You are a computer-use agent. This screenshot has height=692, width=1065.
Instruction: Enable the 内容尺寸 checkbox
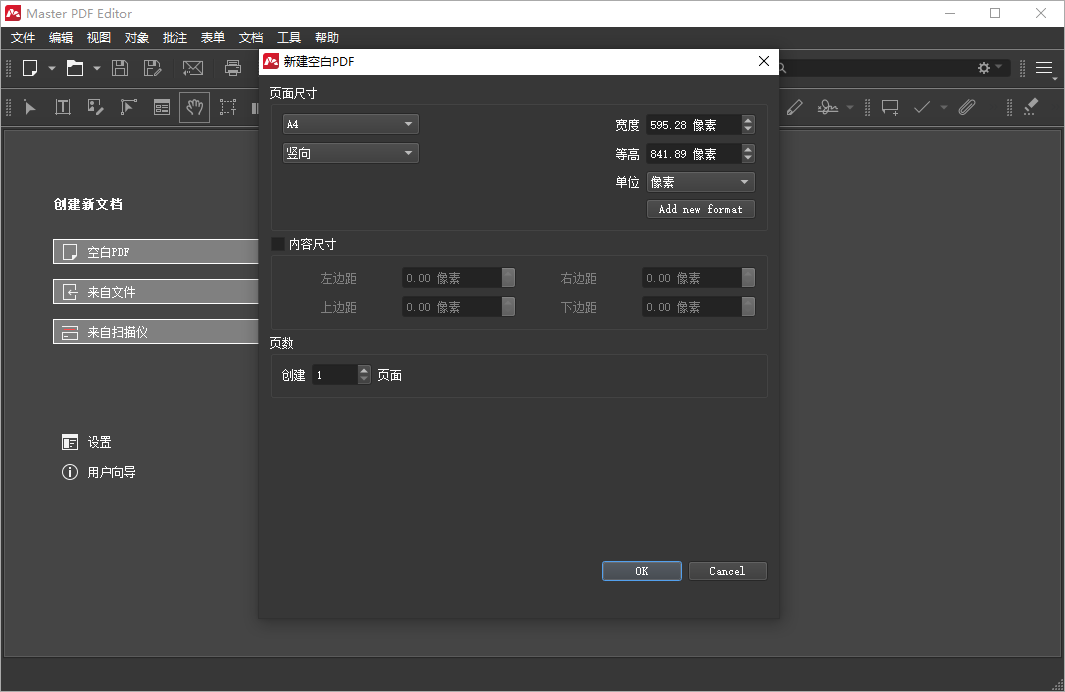point(276,243)
